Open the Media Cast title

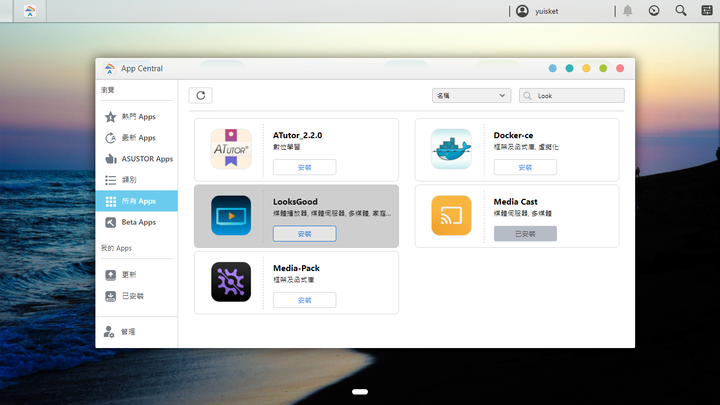(x=515, y=202)
